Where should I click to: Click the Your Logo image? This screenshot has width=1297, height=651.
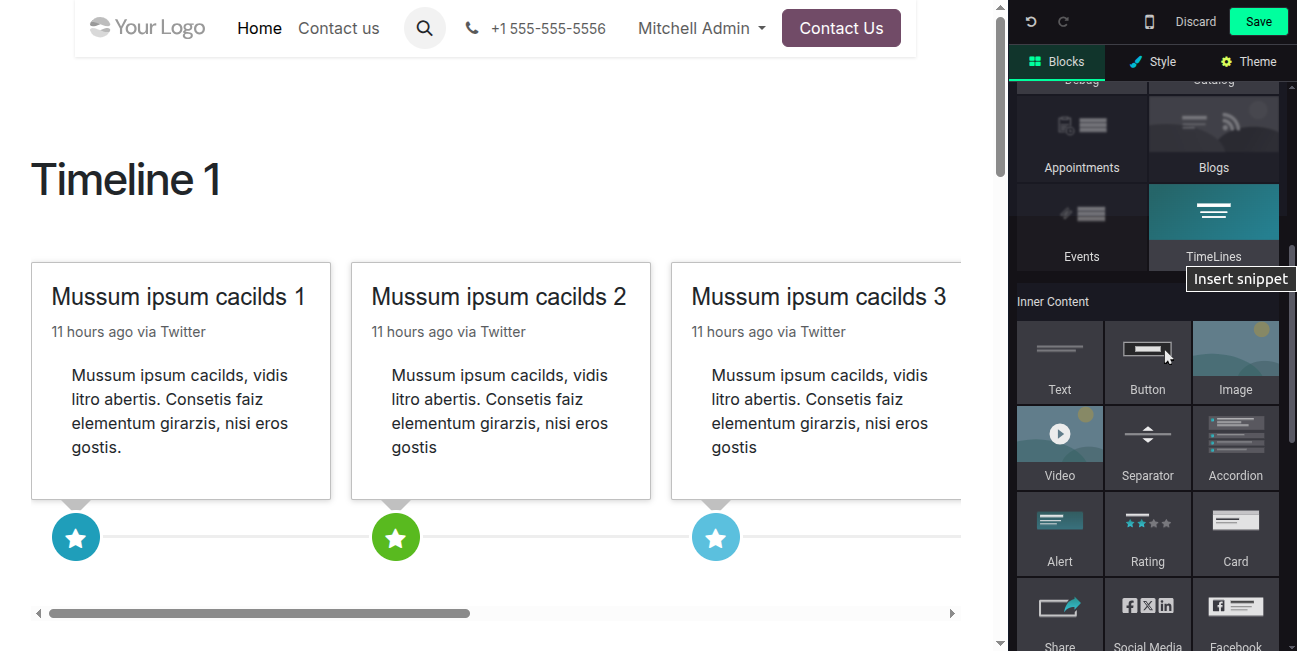[x=147, y=28]
